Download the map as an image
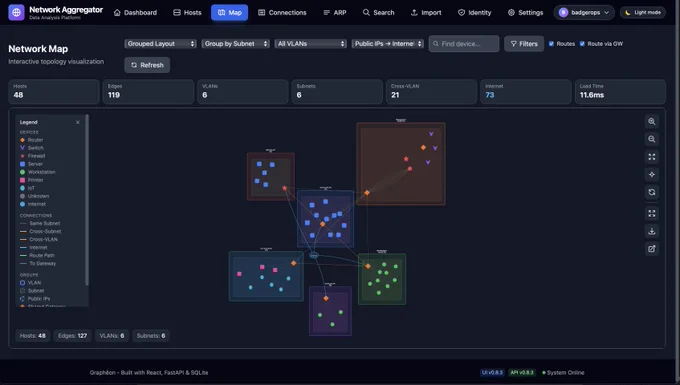This screenshot has width=680, height=385. (x=651, y=231)
